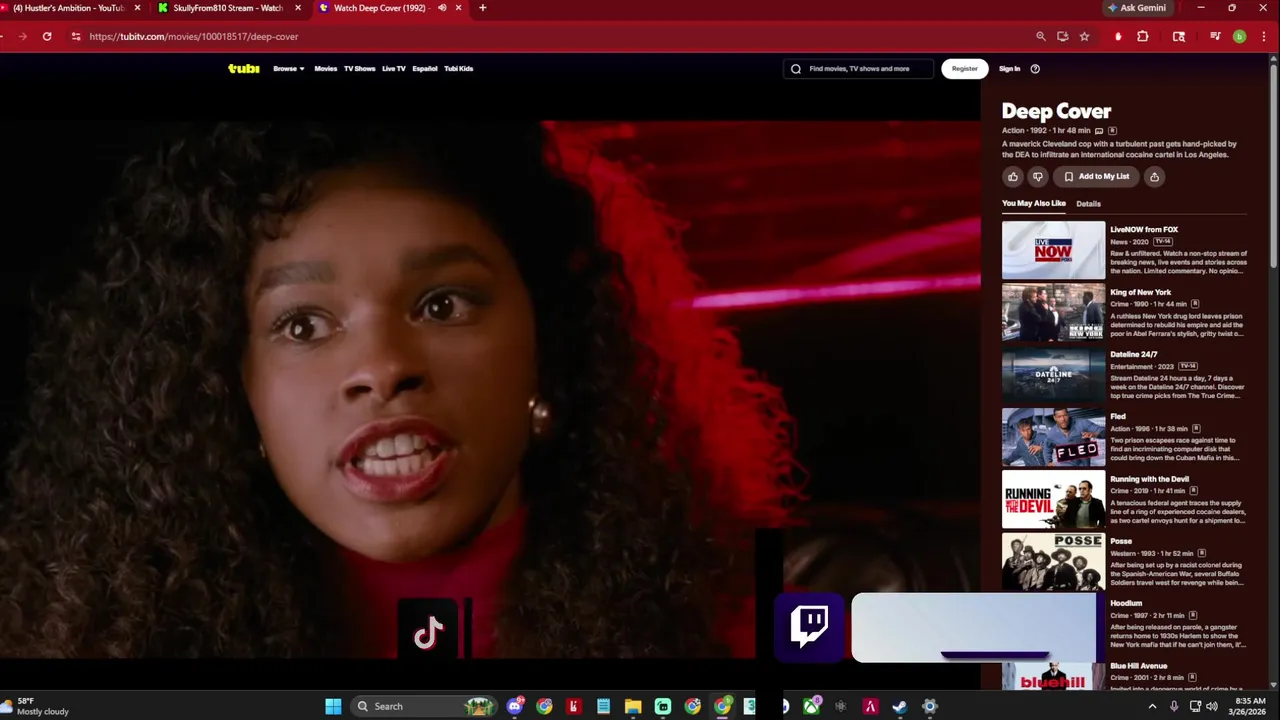Click the Register button

click(x=965, y=69)
